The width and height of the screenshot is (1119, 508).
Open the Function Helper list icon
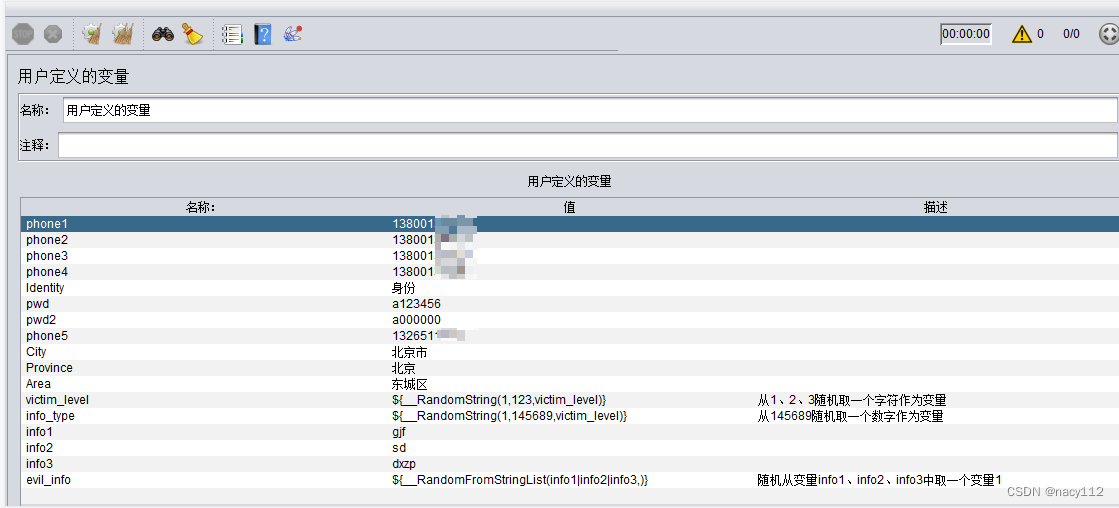pyautogui.click(x=233, y=34)
